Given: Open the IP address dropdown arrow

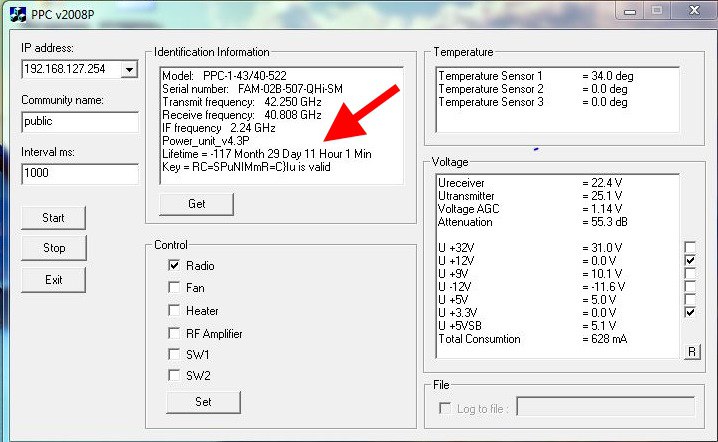Looking at the screenshot, I should pos(129,69).
